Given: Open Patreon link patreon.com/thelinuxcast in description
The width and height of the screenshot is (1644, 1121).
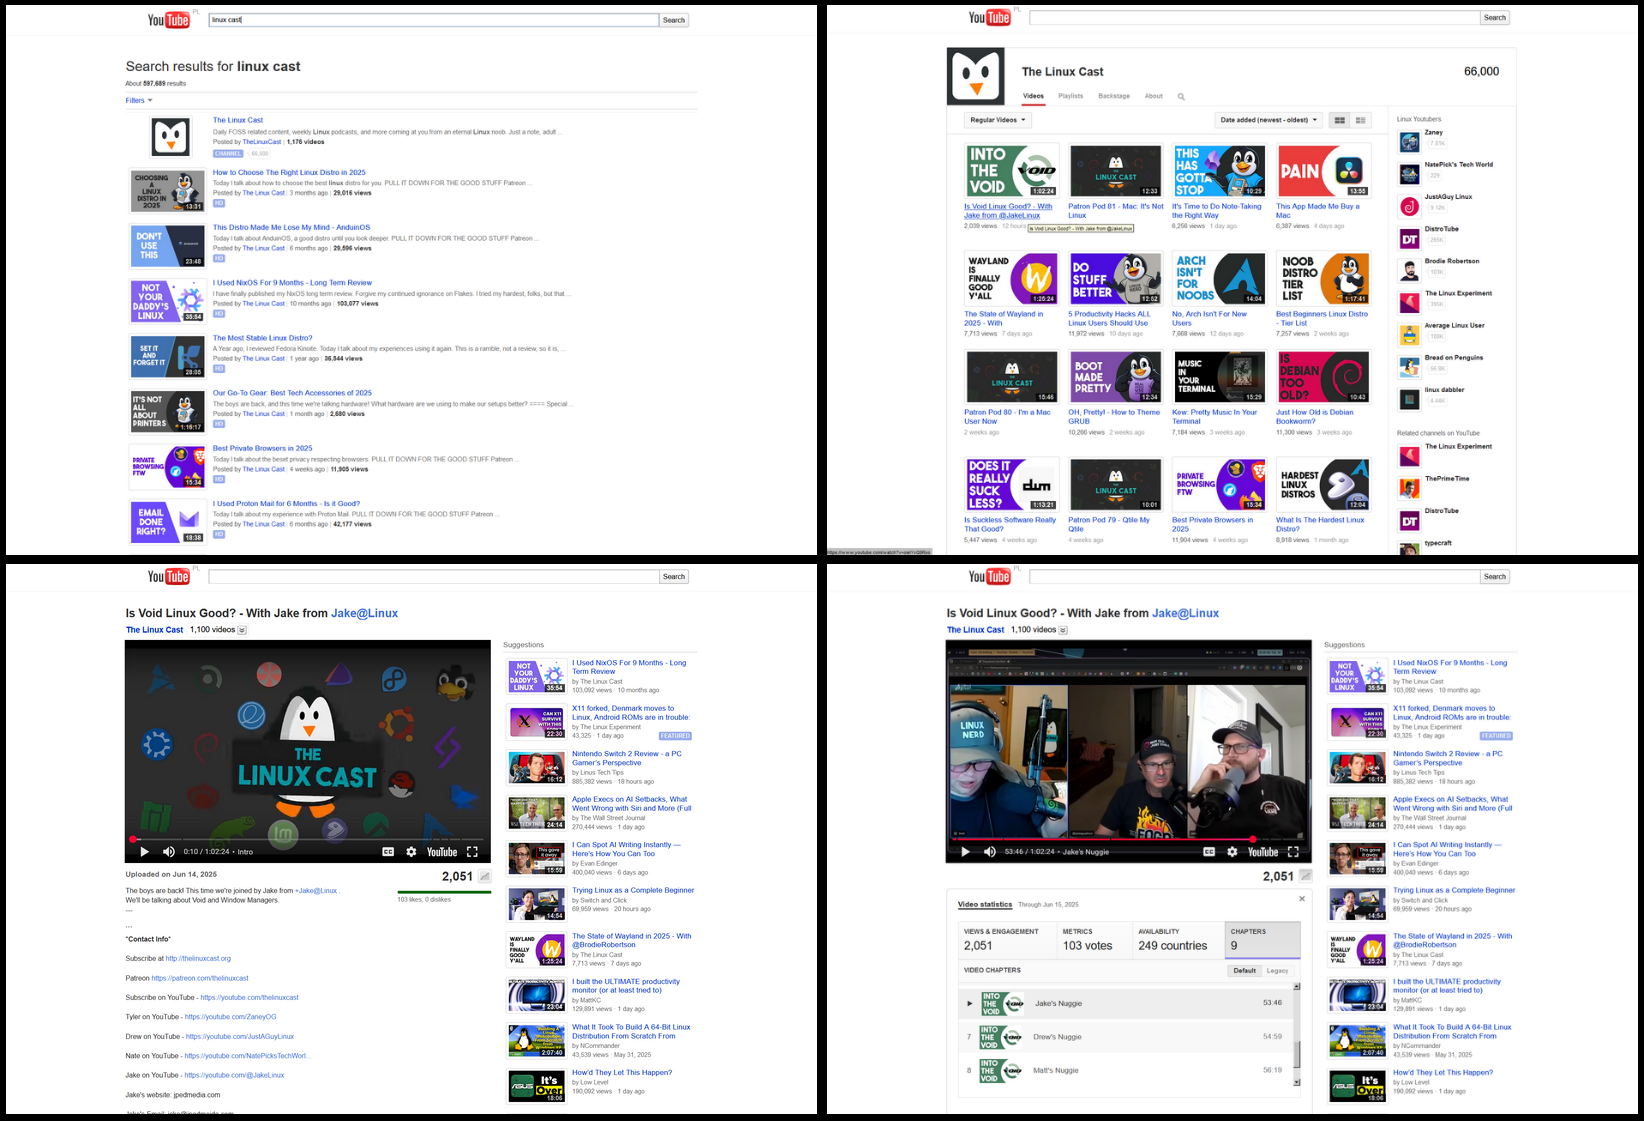Looking at the screenshot, I should pyautogui.click(x=200, y=978).
